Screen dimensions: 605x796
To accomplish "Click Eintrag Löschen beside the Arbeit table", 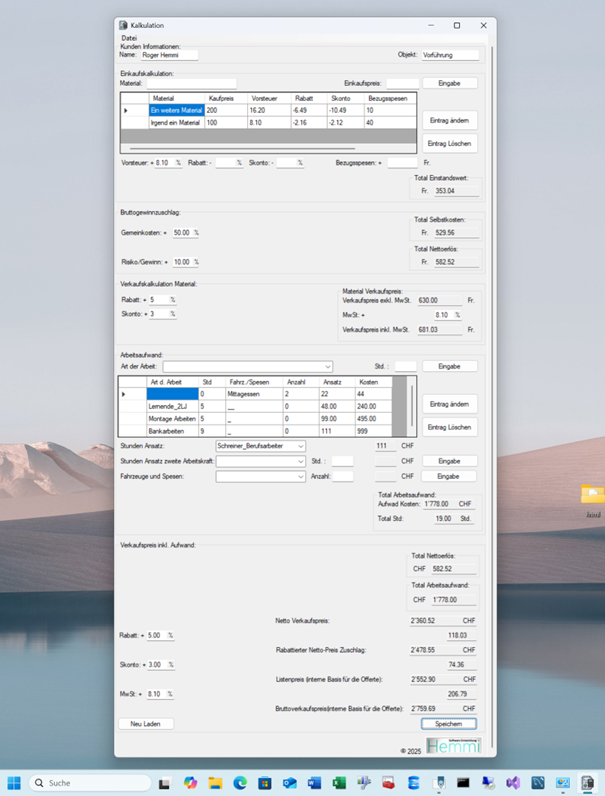I will click(x=449, y=427).
